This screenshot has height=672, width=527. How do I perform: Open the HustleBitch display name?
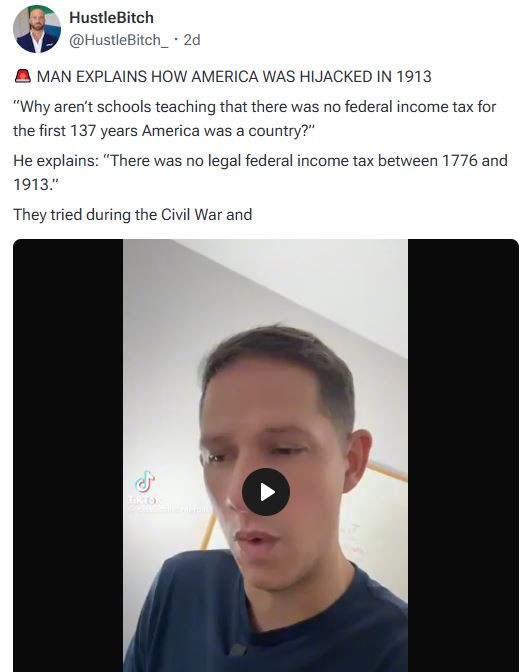pos(111,18)
